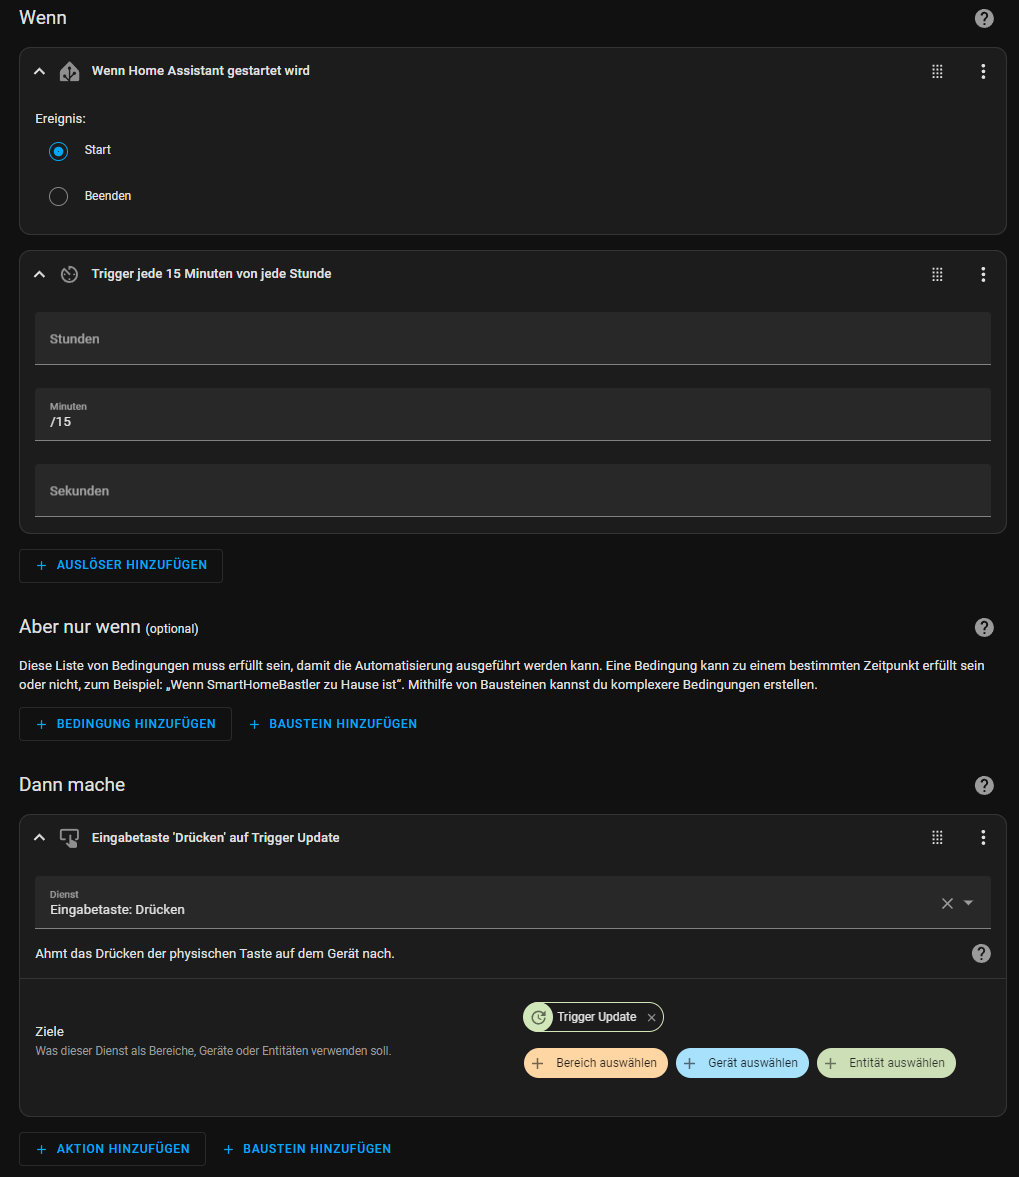Image resolution: width=1019 pixels, height=1177 pixels.
Task: Click Bereich auswählen chip
Action: click(596, 1063)
